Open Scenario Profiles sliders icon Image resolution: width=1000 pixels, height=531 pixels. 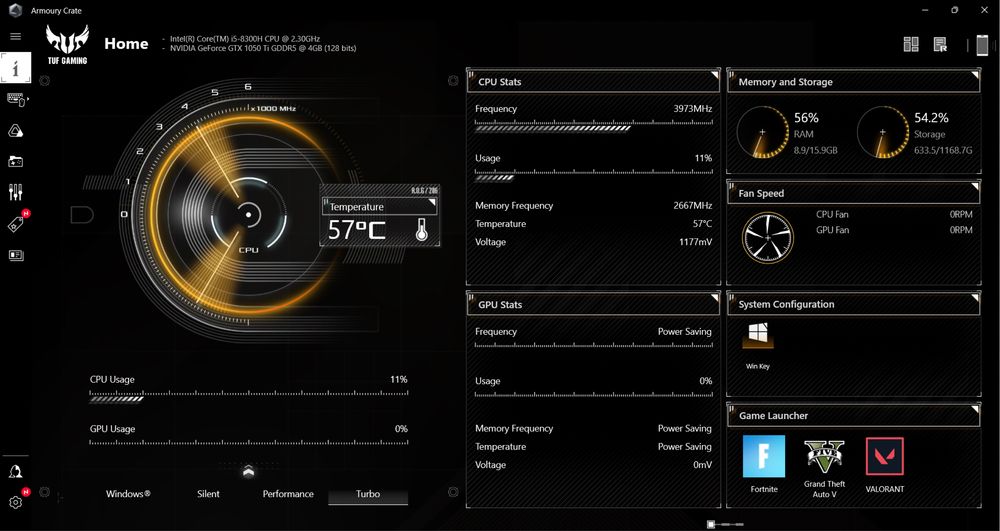(x=15, y=192)
